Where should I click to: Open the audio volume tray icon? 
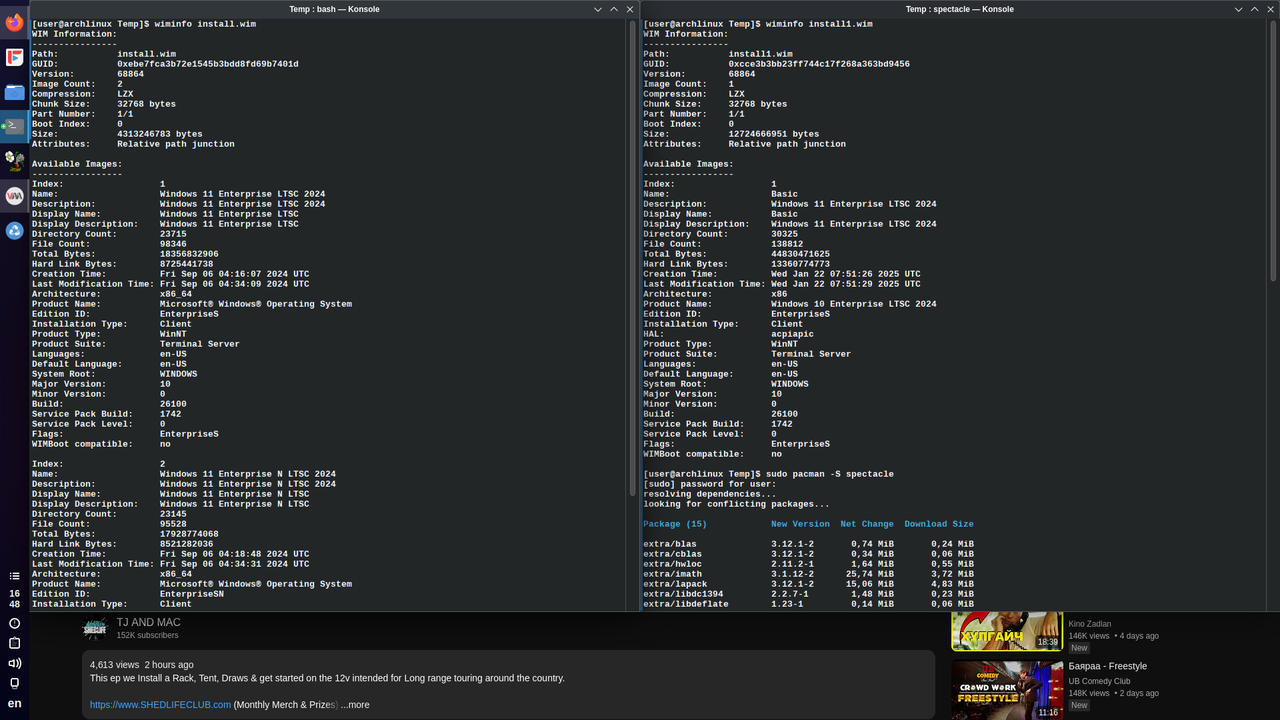click(x=14, y=663)
